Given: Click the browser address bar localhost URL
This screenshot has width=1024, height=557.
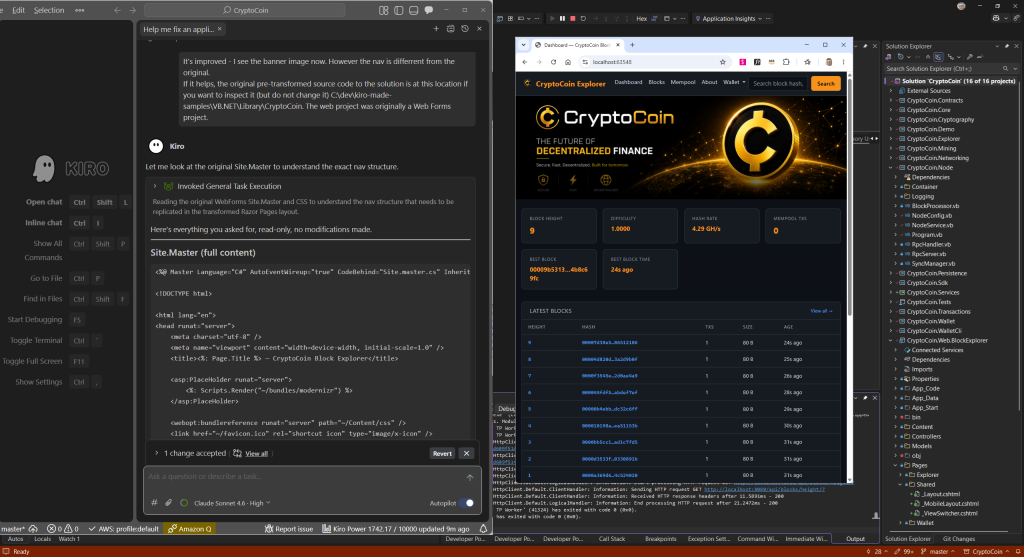Looking at the screenshot, I should [612, 62].
